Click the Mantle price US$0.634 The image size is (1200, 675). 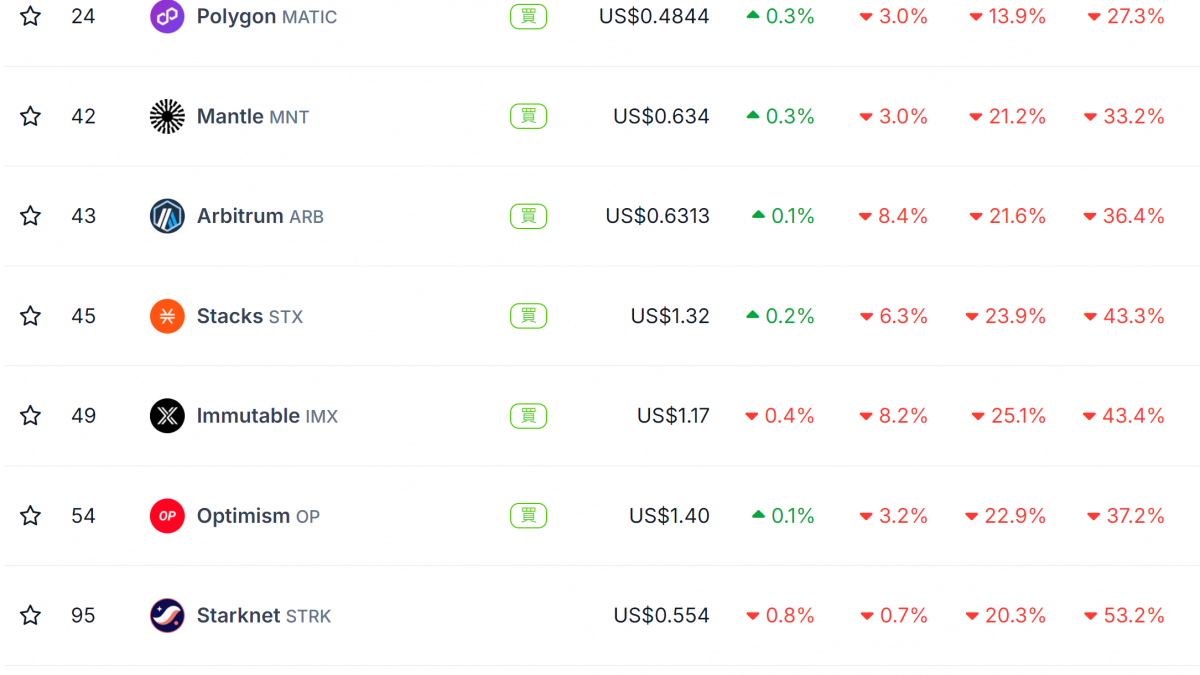pos(661,116)
